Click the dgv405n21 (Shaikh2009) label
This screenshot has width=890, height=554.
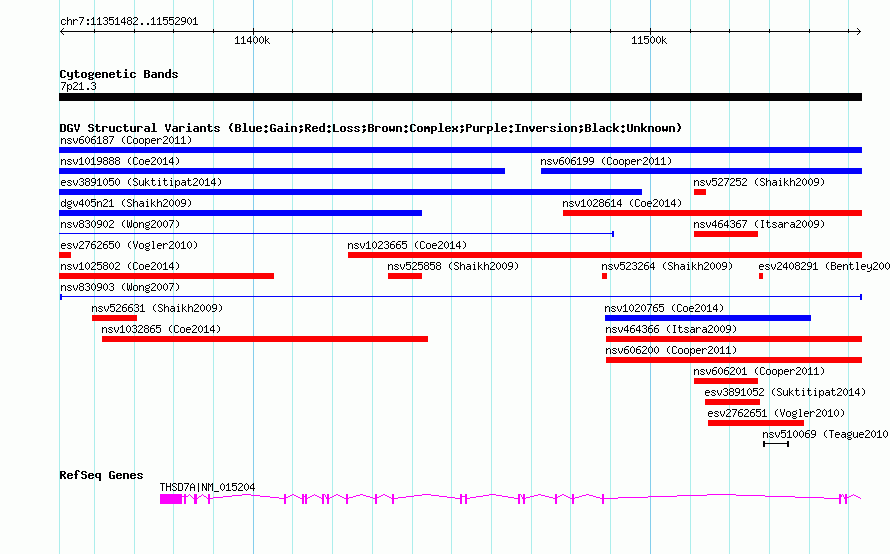(126, 203)
